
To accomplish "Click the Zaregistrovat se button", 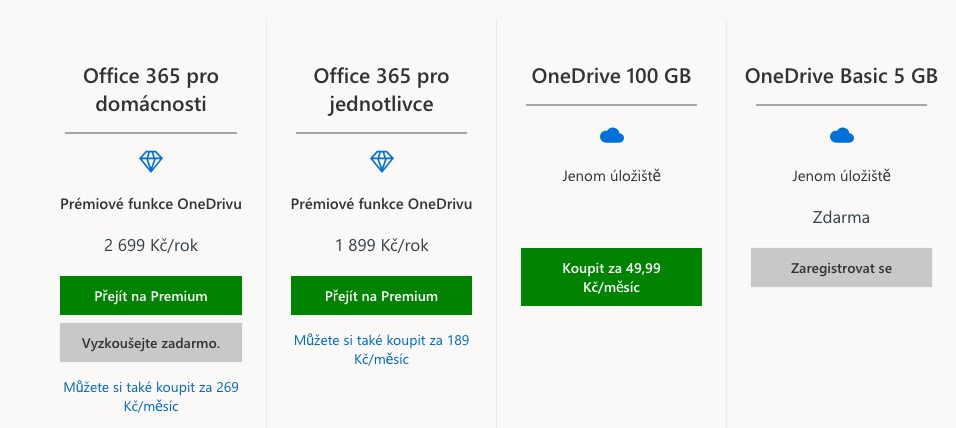I will 841,268.
